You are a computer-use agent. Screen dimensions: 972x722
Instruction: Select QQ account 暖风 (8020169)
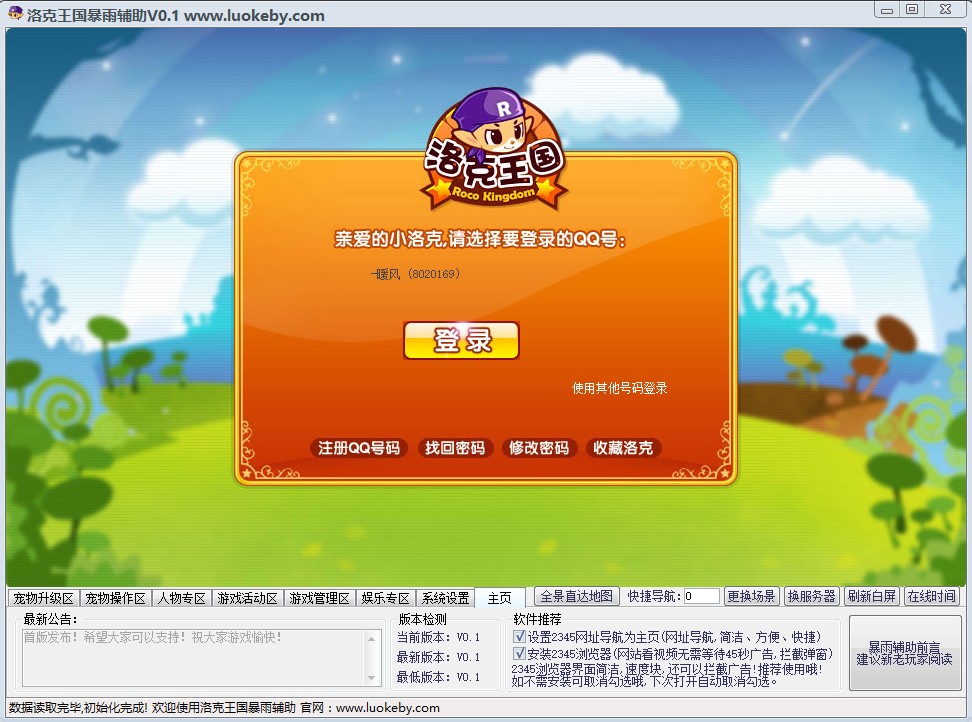[415, 274]
